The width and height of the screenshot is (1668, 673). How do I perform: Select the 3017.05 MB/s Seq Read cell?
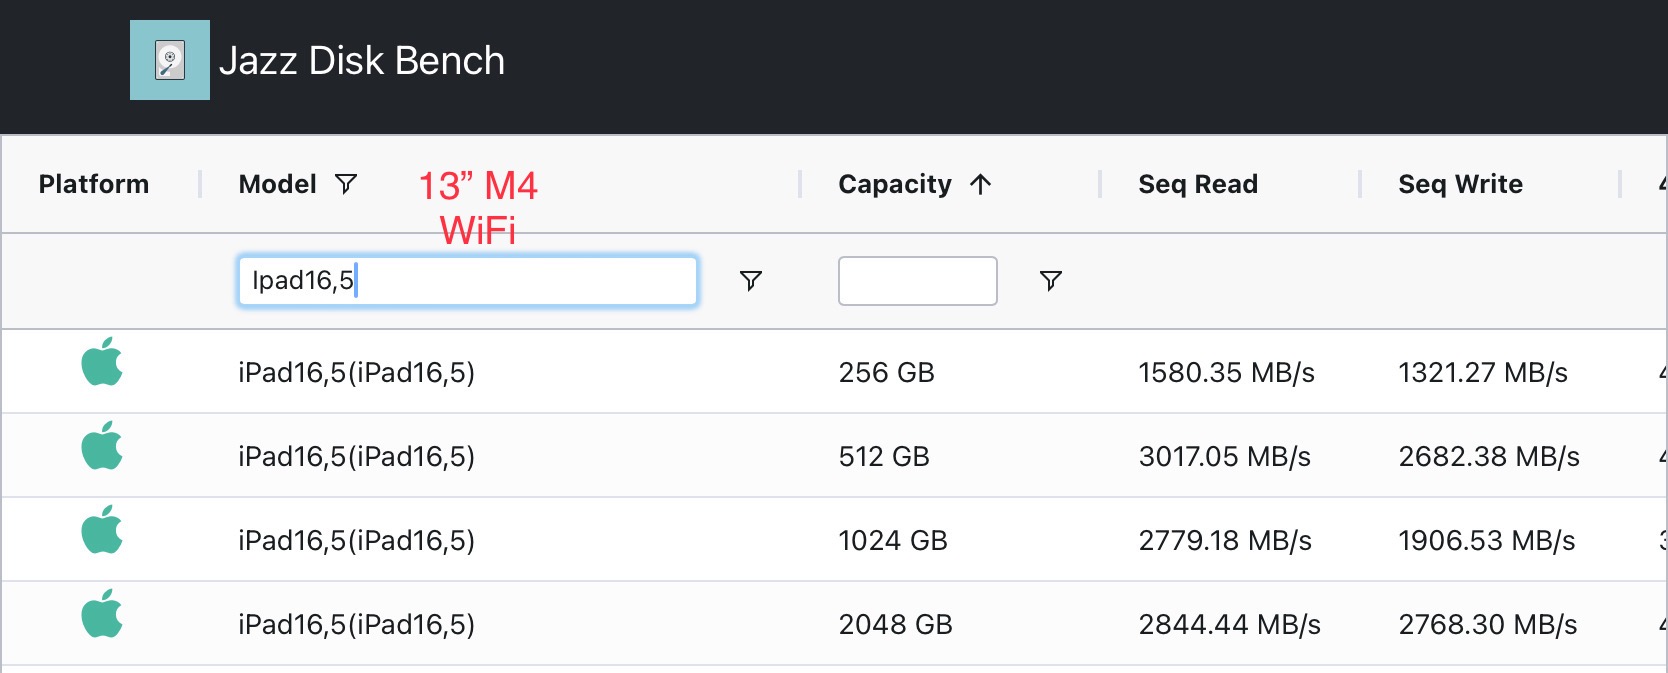(1224, 456)
